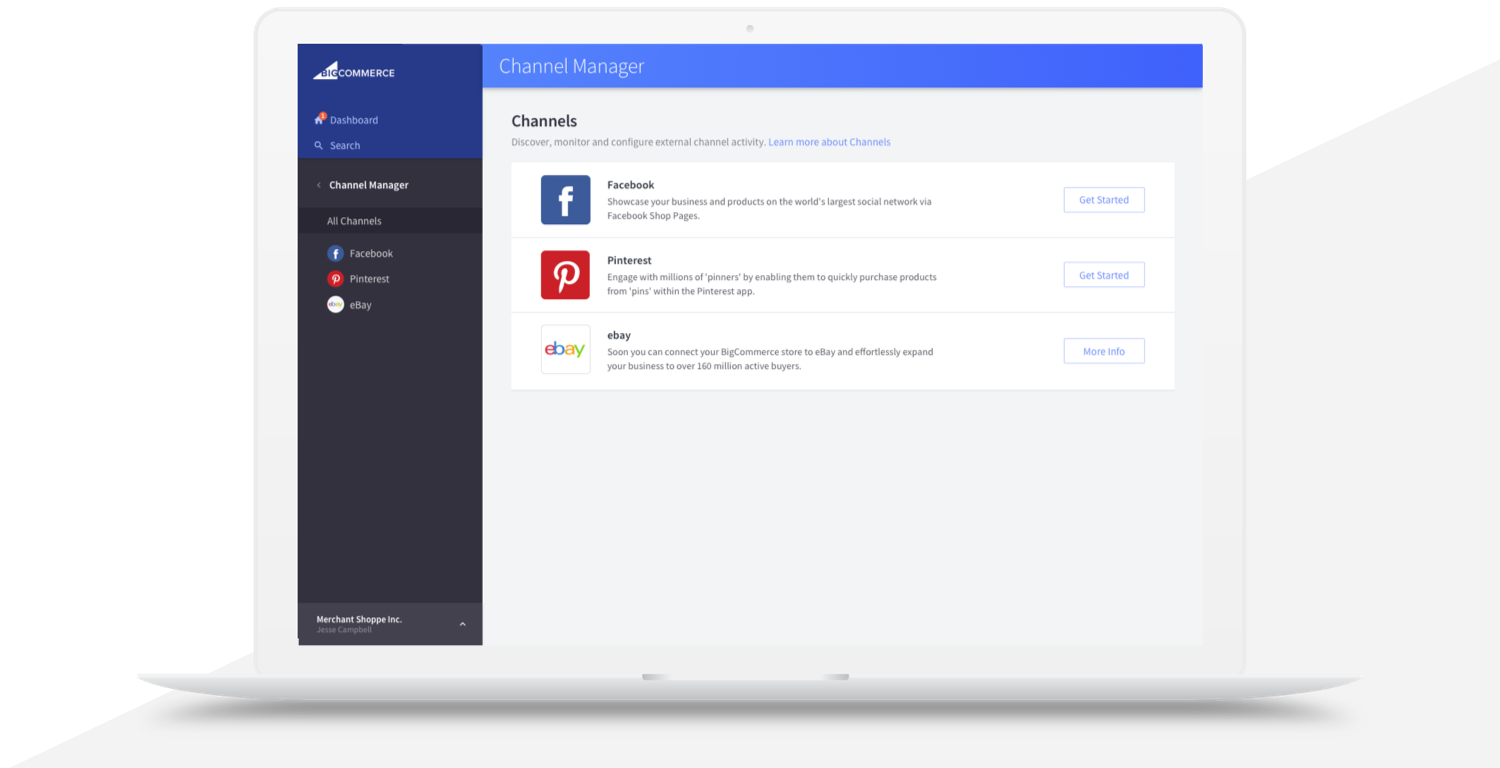Click the Channel Manager sidebar heading
Viewport: 1500px width, 768px height.
pyautogui.click(x=369, y=185)
